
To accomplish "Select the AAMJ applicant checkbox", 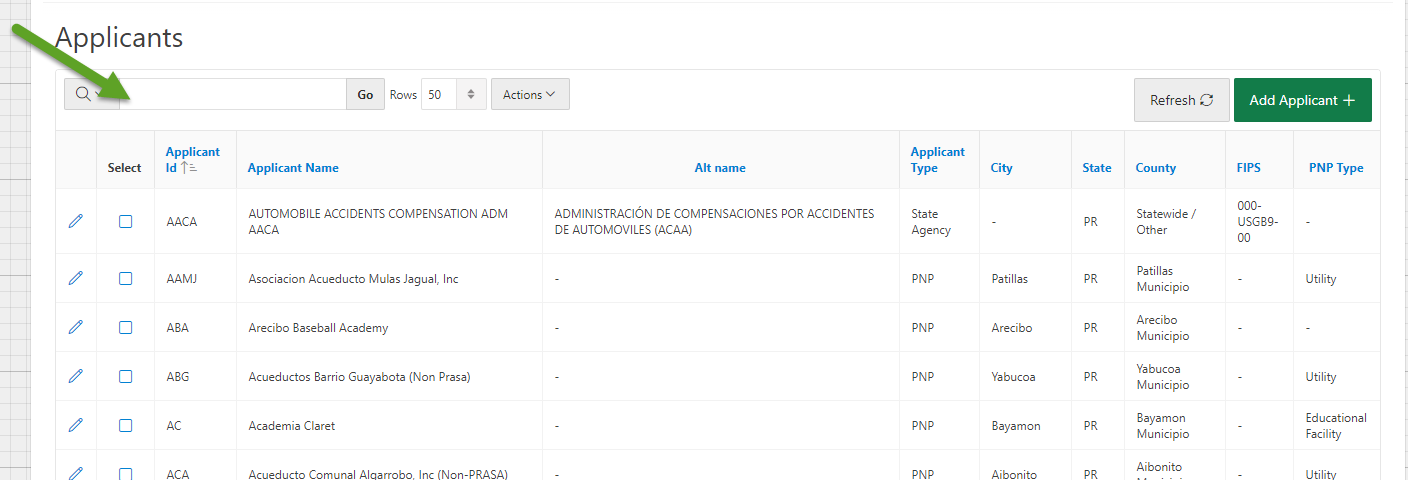I will 125,278.
